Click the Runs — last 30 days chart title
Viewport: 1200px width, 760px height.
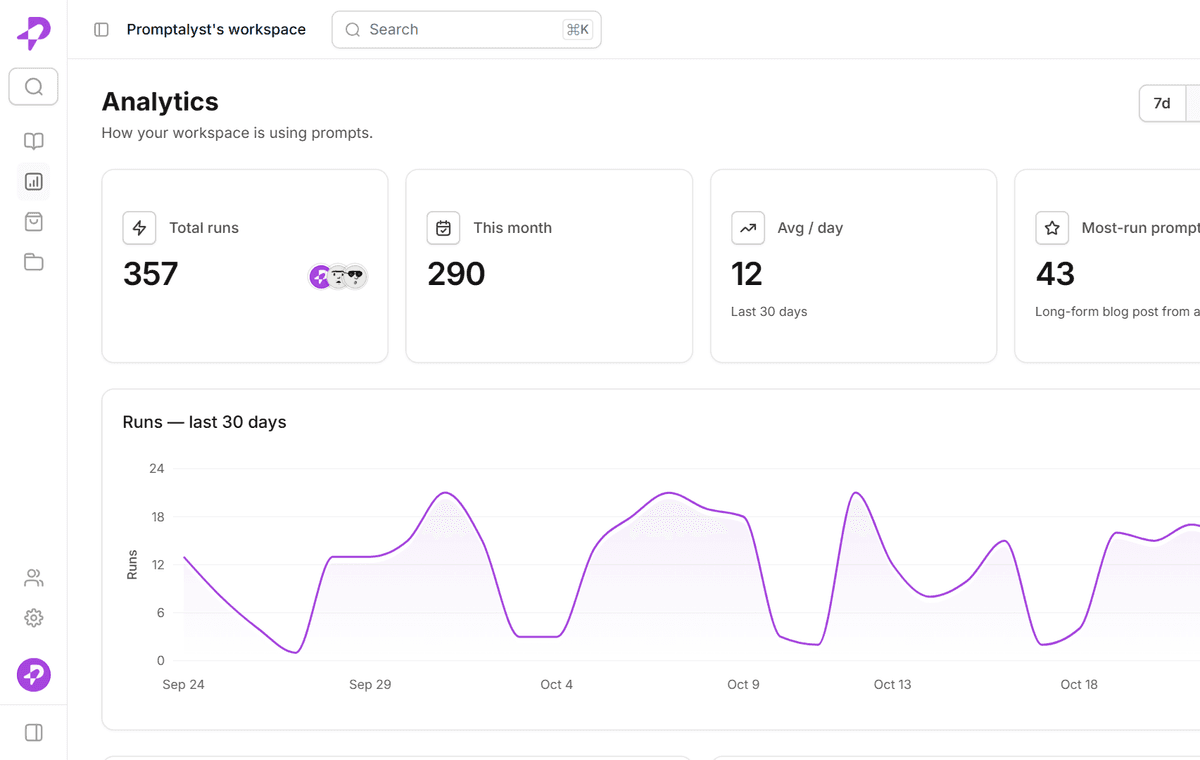205,422
